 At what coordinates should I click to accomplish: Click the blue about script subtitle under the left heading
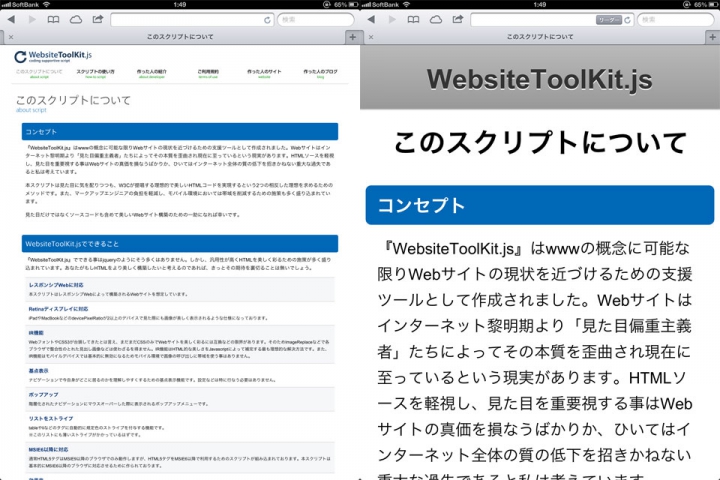(31, 110)
